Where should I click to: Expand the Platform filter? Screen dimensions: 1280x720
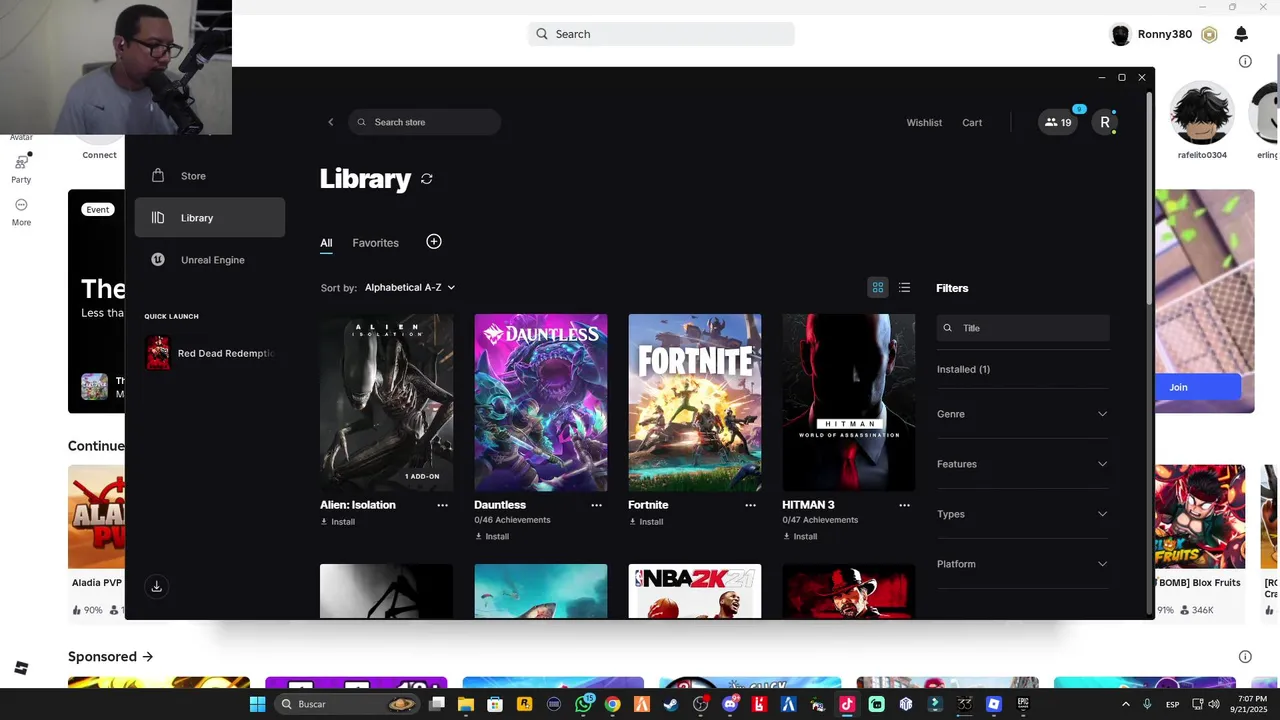pos(1022,564)
